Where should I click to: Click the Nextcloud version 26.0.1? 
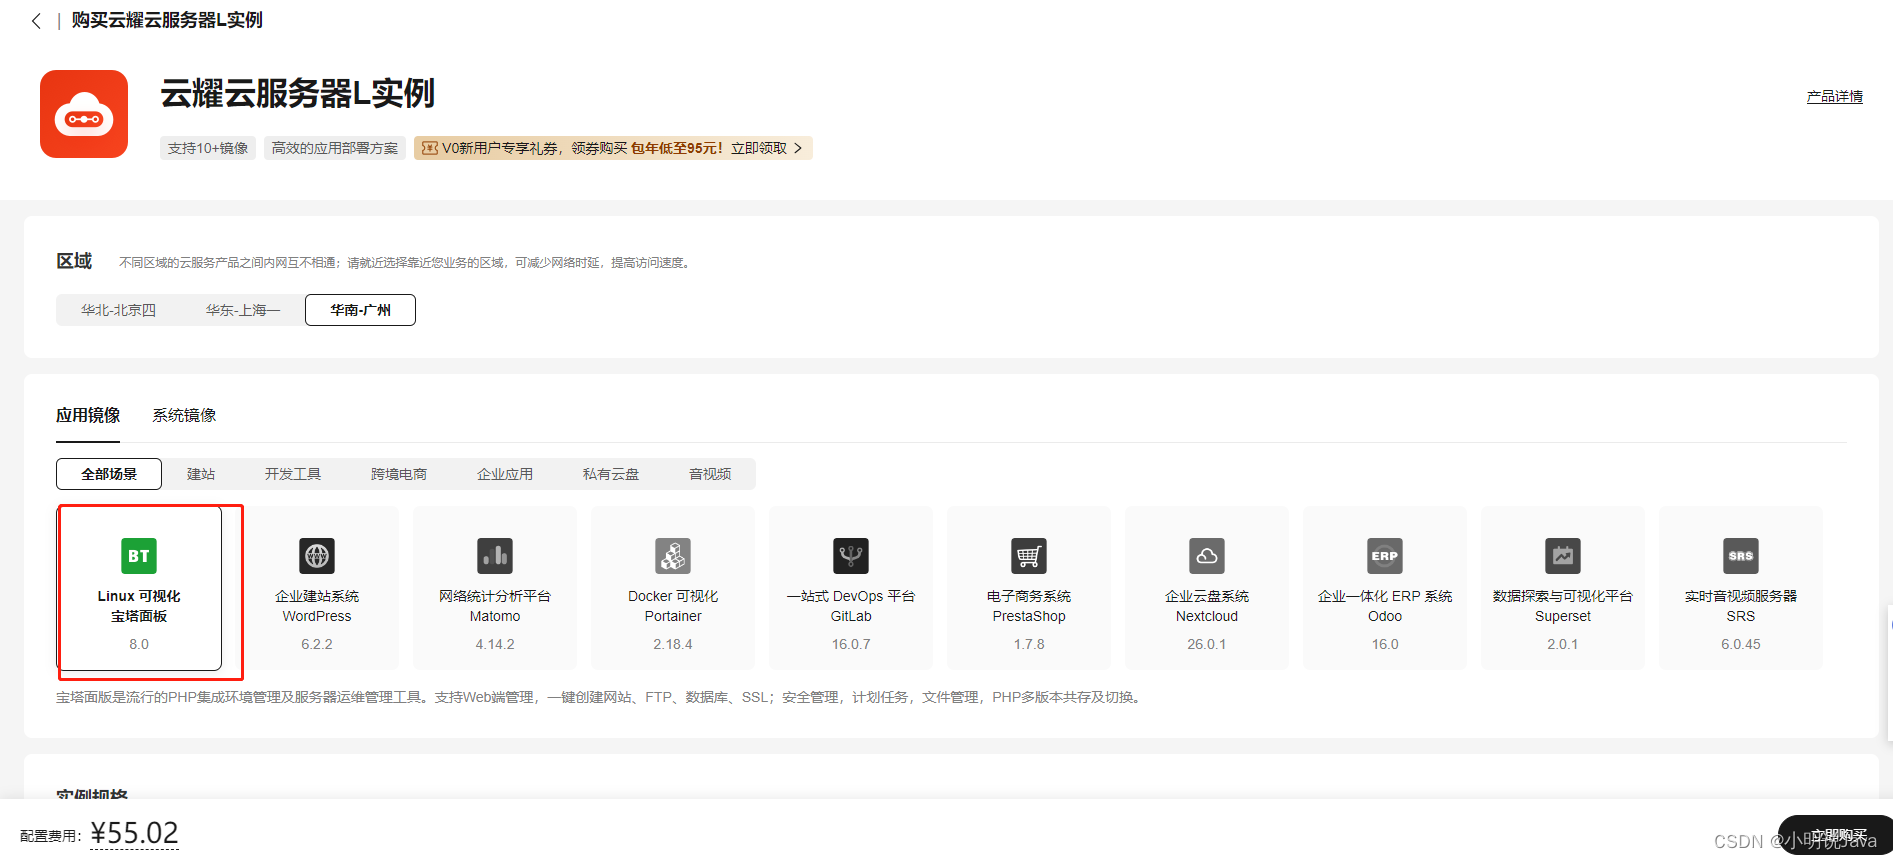coord(1207,644)
